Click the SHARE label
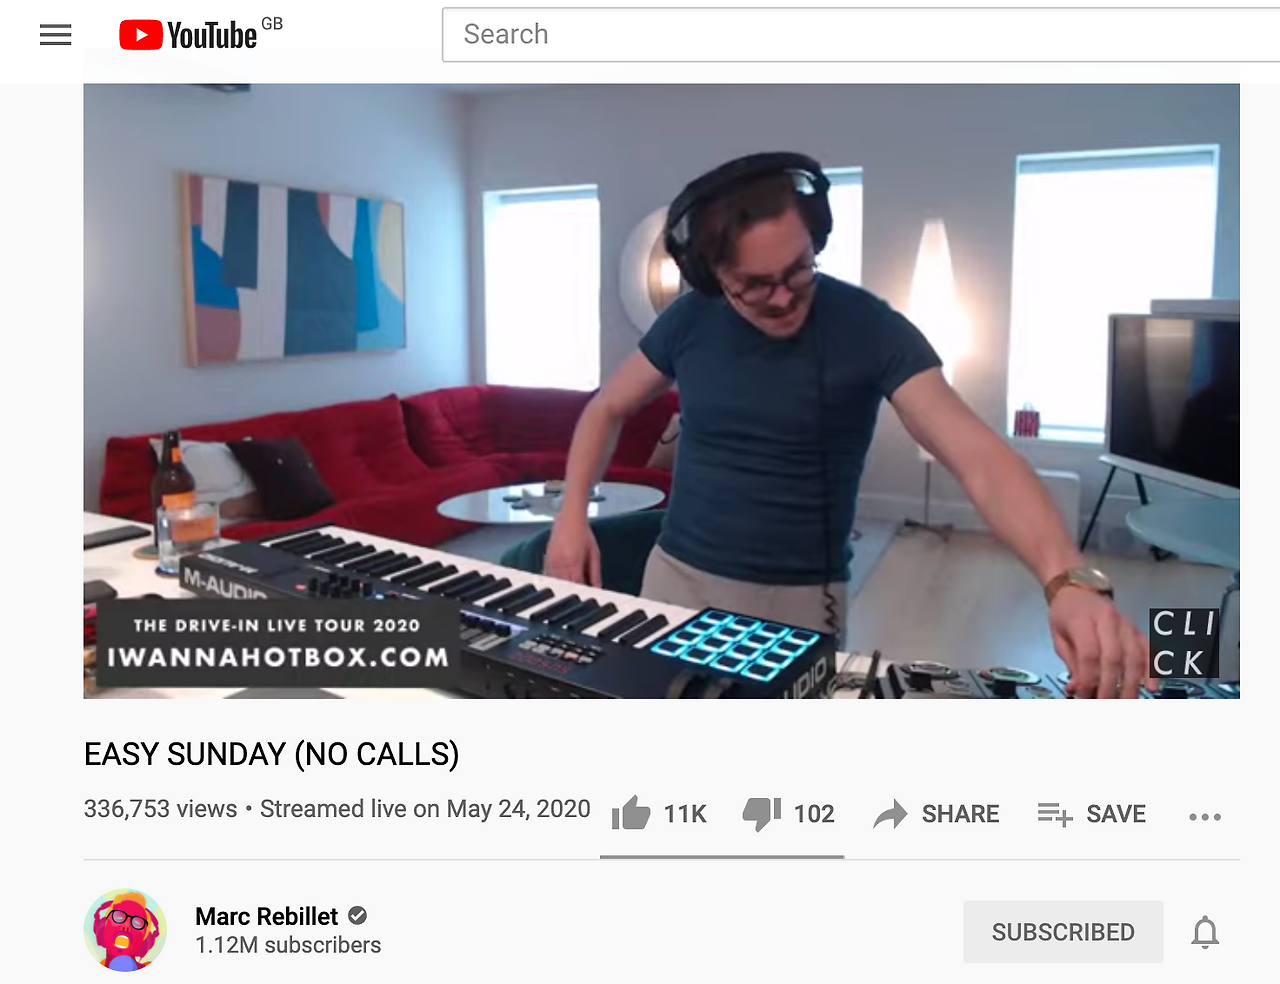 coord(960,814)
